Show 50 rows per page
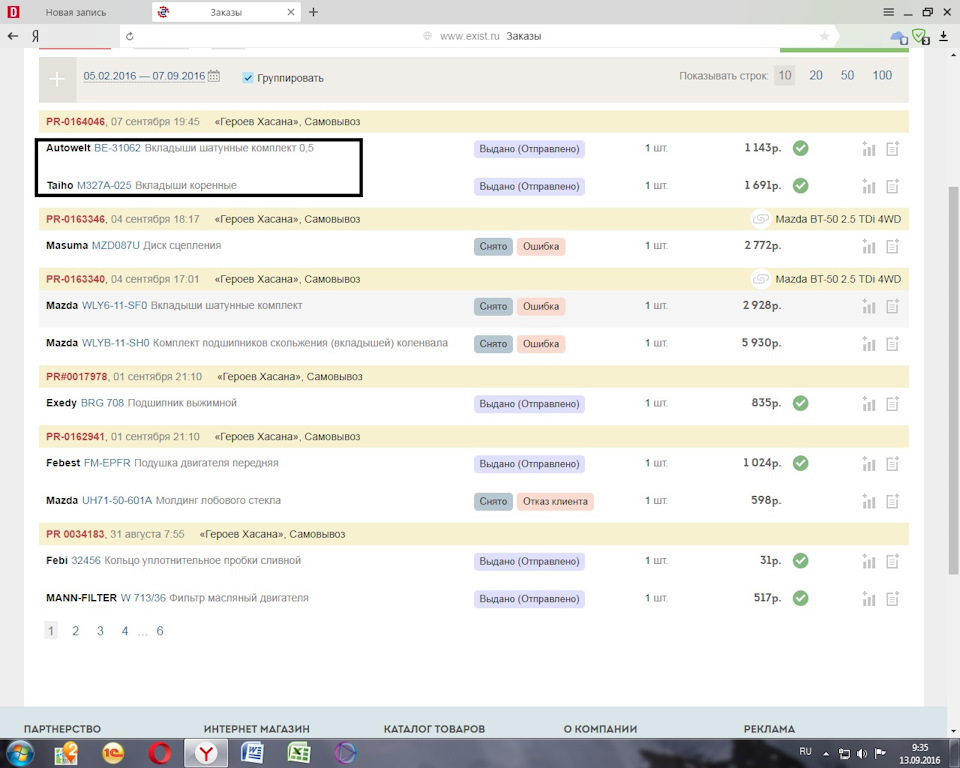The height and width of the screenshot is (768, 960). click(x=847, y=75)
